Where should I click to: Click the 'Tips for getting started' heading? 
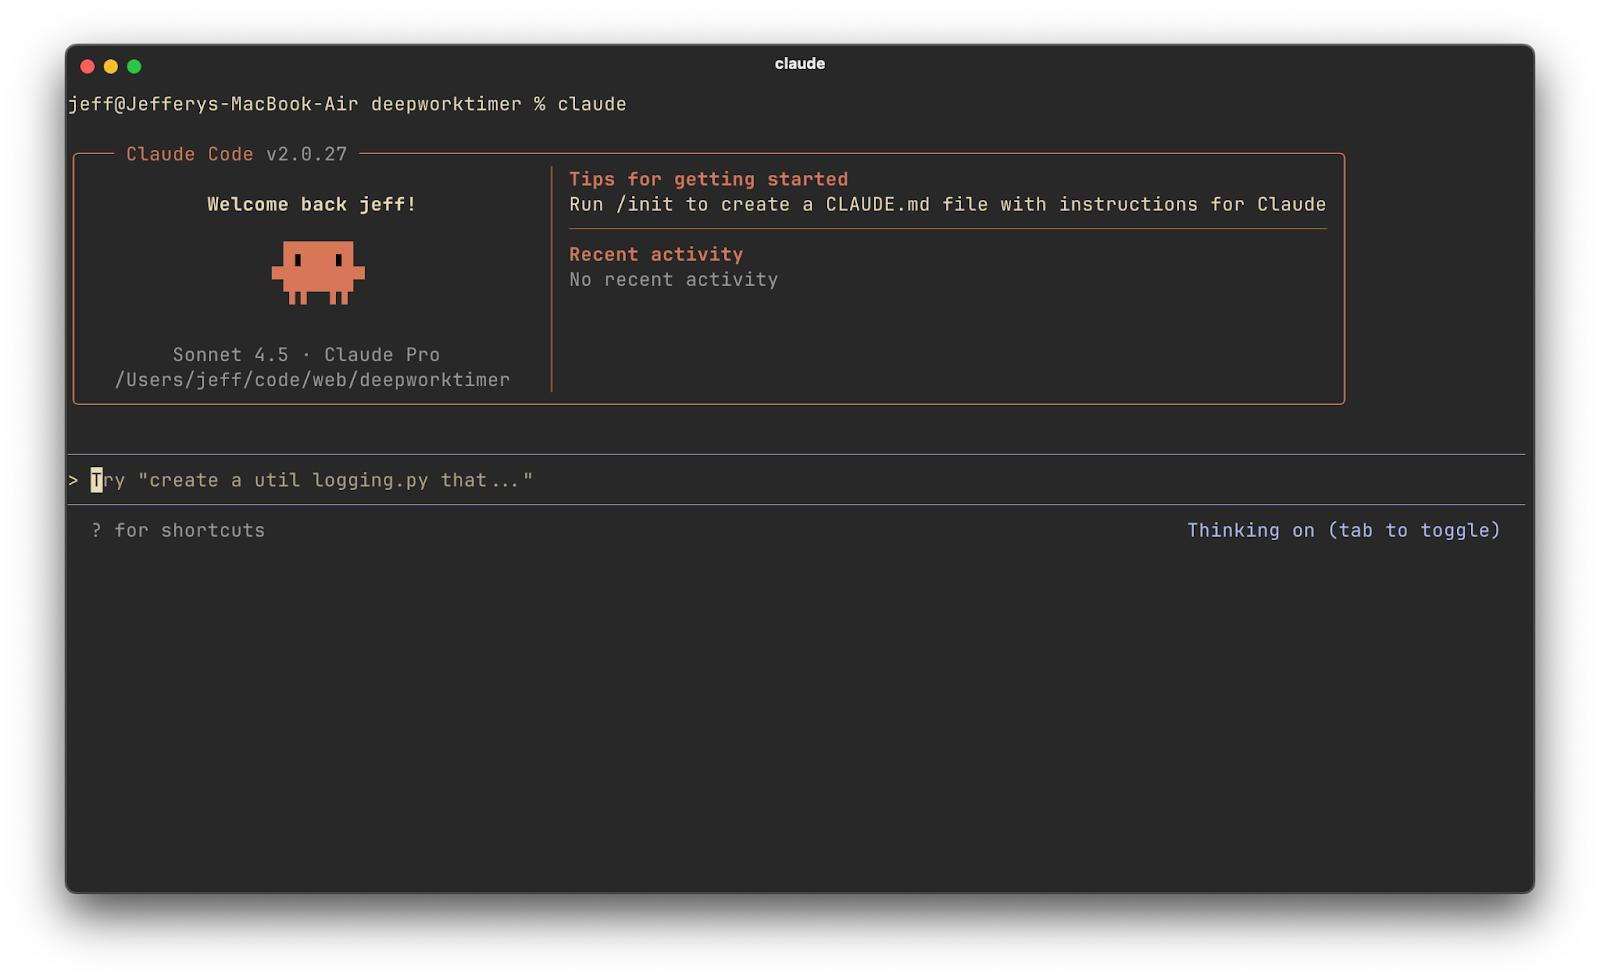click(x=708, y=179)
